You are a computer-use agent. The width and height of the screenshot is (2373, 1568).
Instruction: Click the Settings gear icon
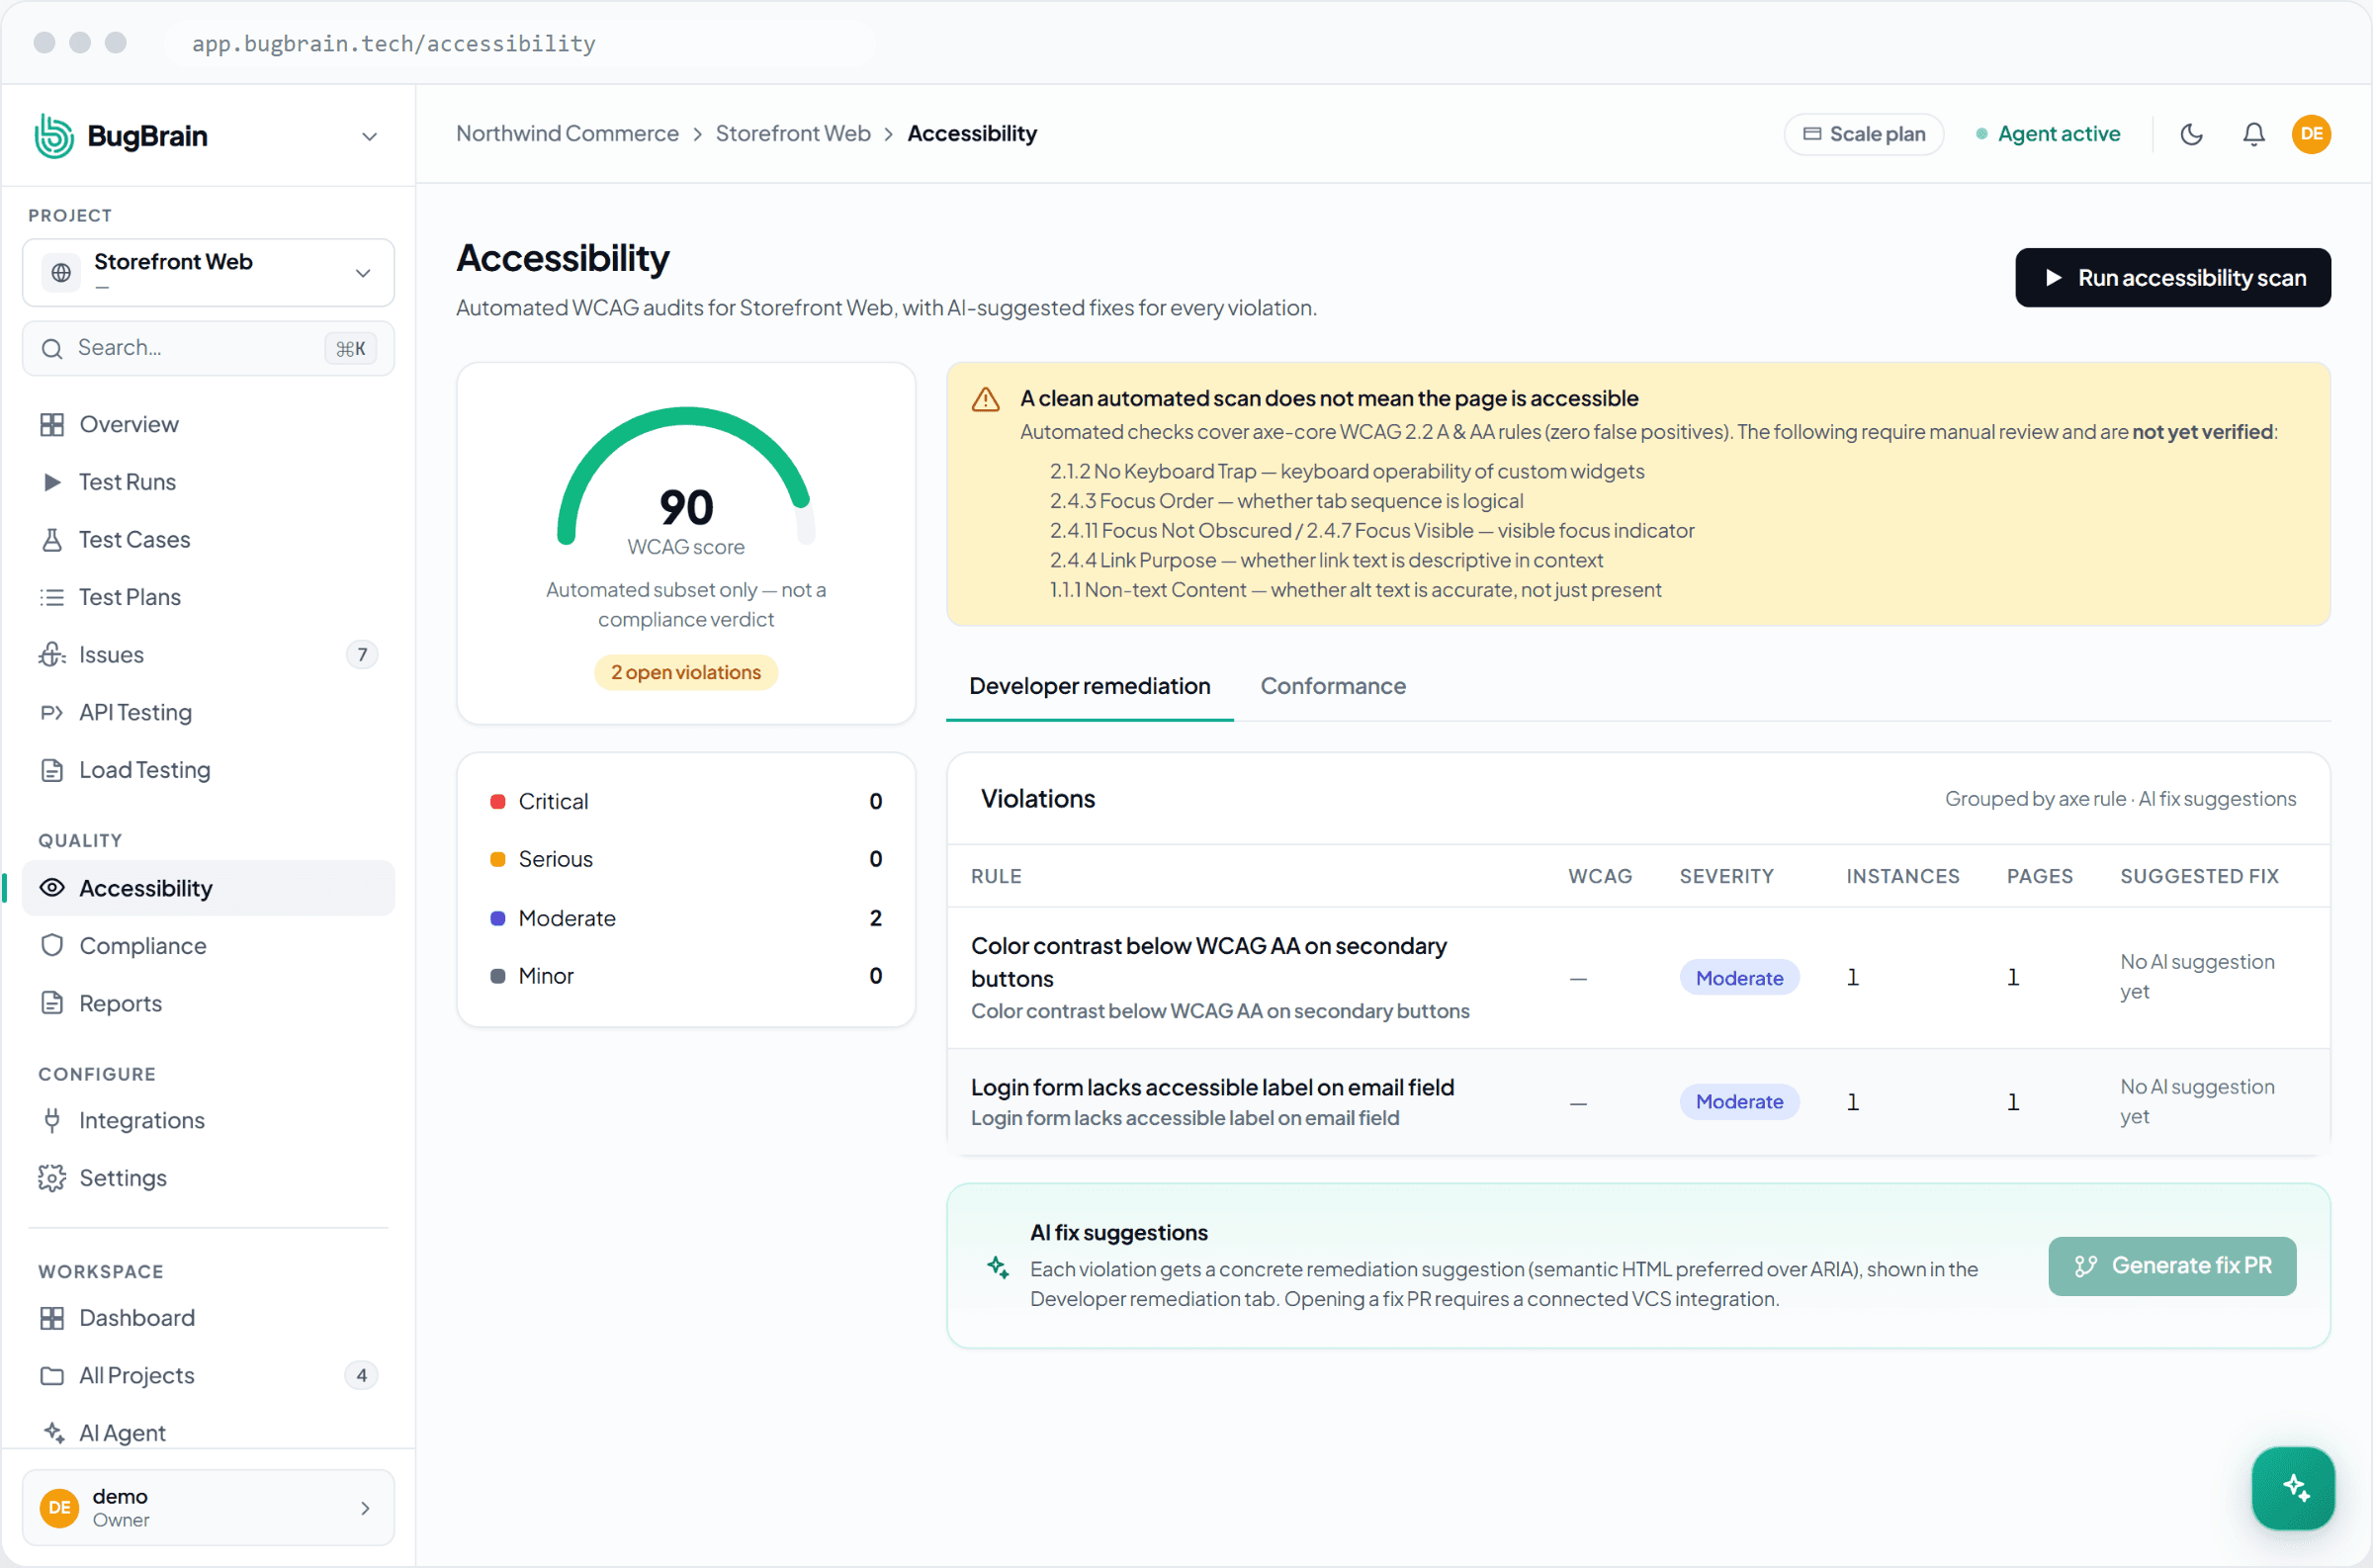(52, 1178)
